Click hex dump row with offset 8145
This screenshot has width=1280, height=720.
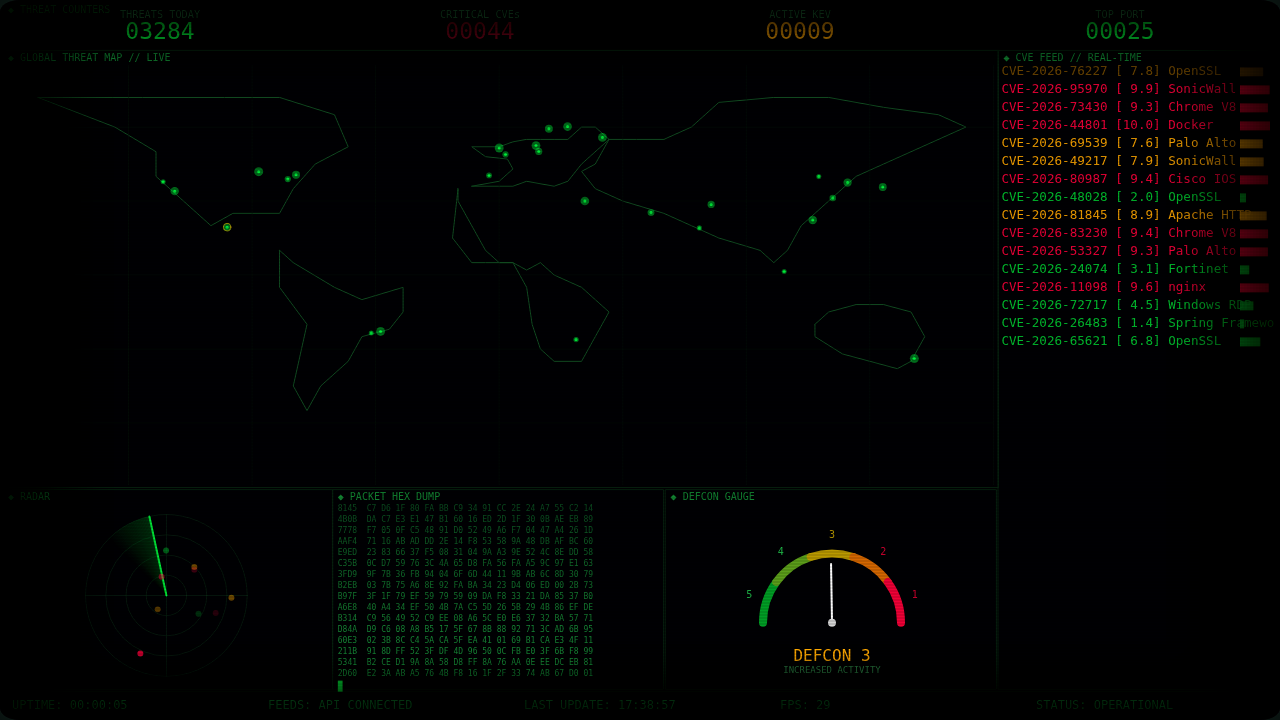tap(465, 508)
